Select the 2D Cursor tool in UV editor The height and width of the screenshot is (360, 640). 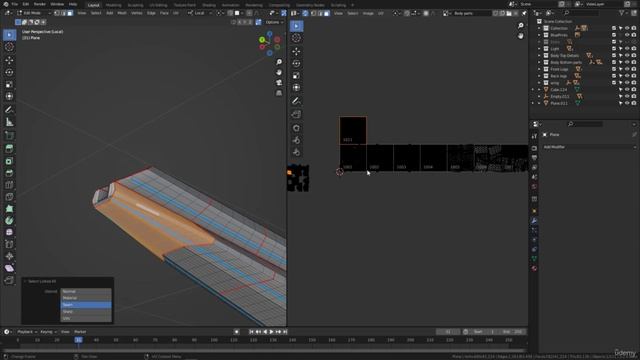pyautogui.click(x=296, y=38)
